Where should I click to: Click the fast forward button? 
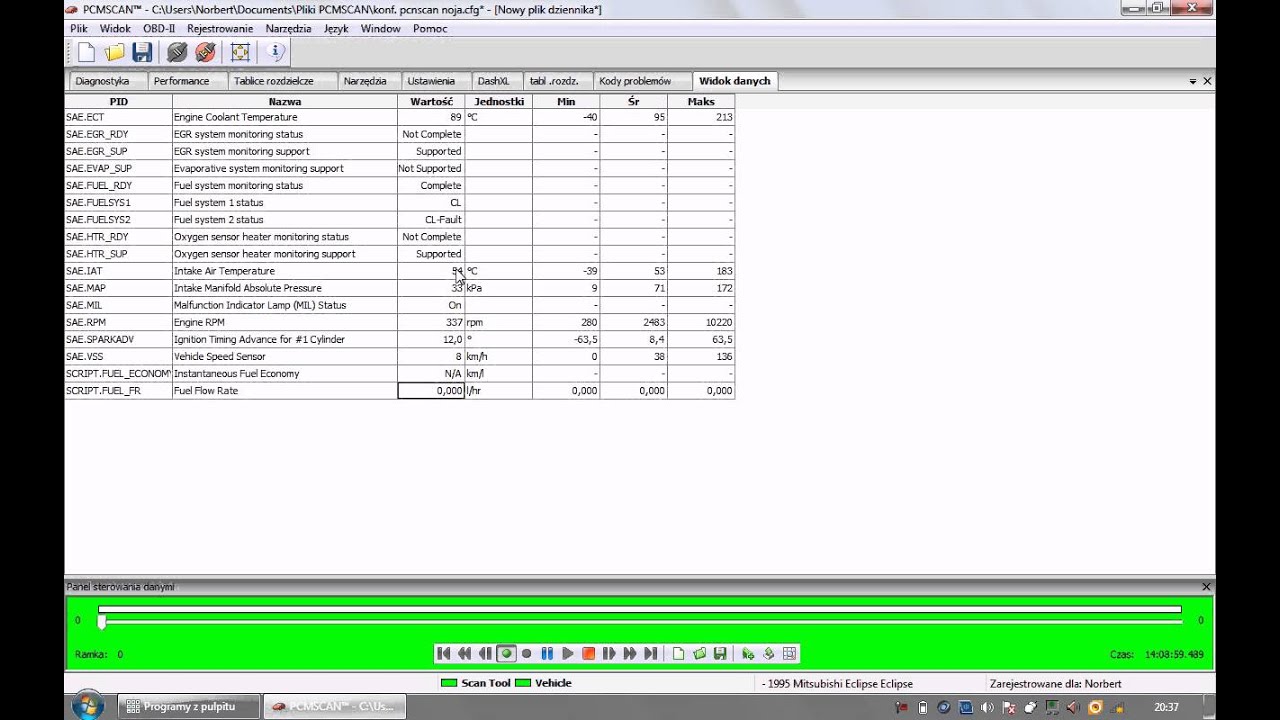(x=630, y=653)
